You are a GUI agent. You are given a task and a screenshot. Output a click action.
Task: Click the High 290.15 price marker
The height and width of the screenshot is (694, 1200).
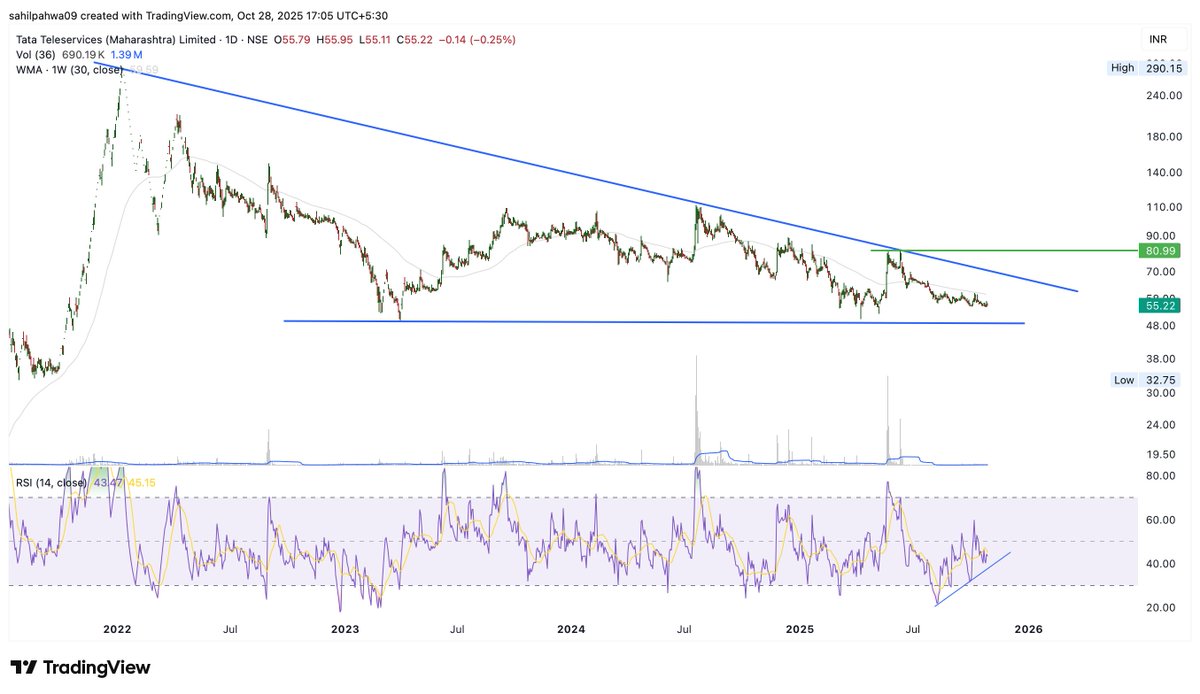coord(1146,68)
